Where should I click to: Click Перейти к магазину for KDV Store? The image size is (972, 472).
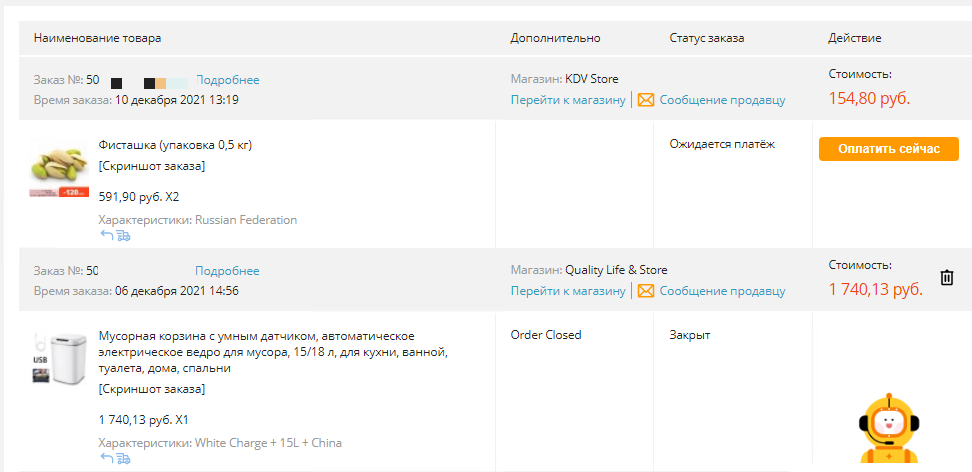tap(568, 100)
